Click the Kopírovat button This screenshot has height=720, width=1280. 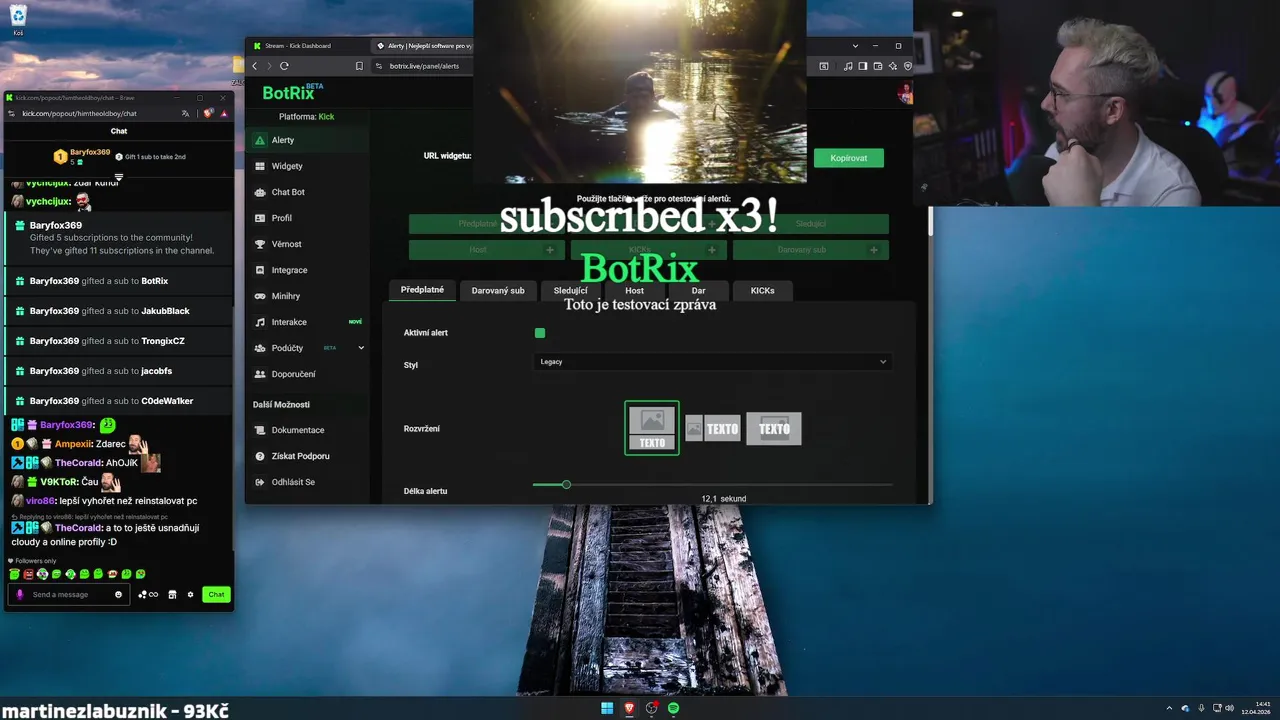849,158
